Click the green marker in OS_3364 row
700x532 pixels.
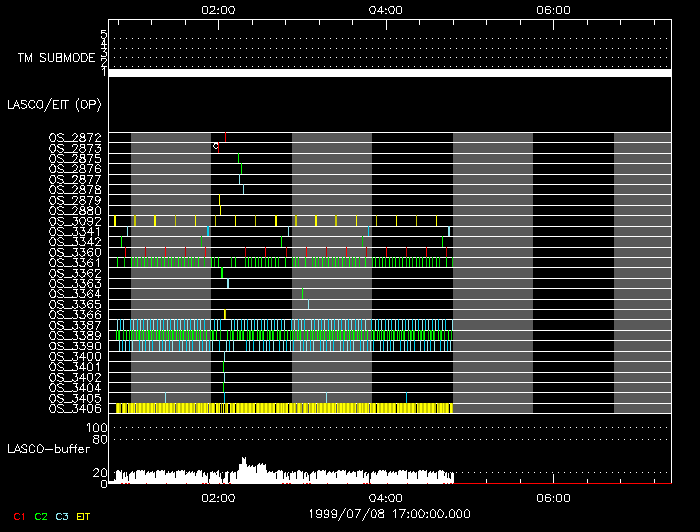[302, 293]
